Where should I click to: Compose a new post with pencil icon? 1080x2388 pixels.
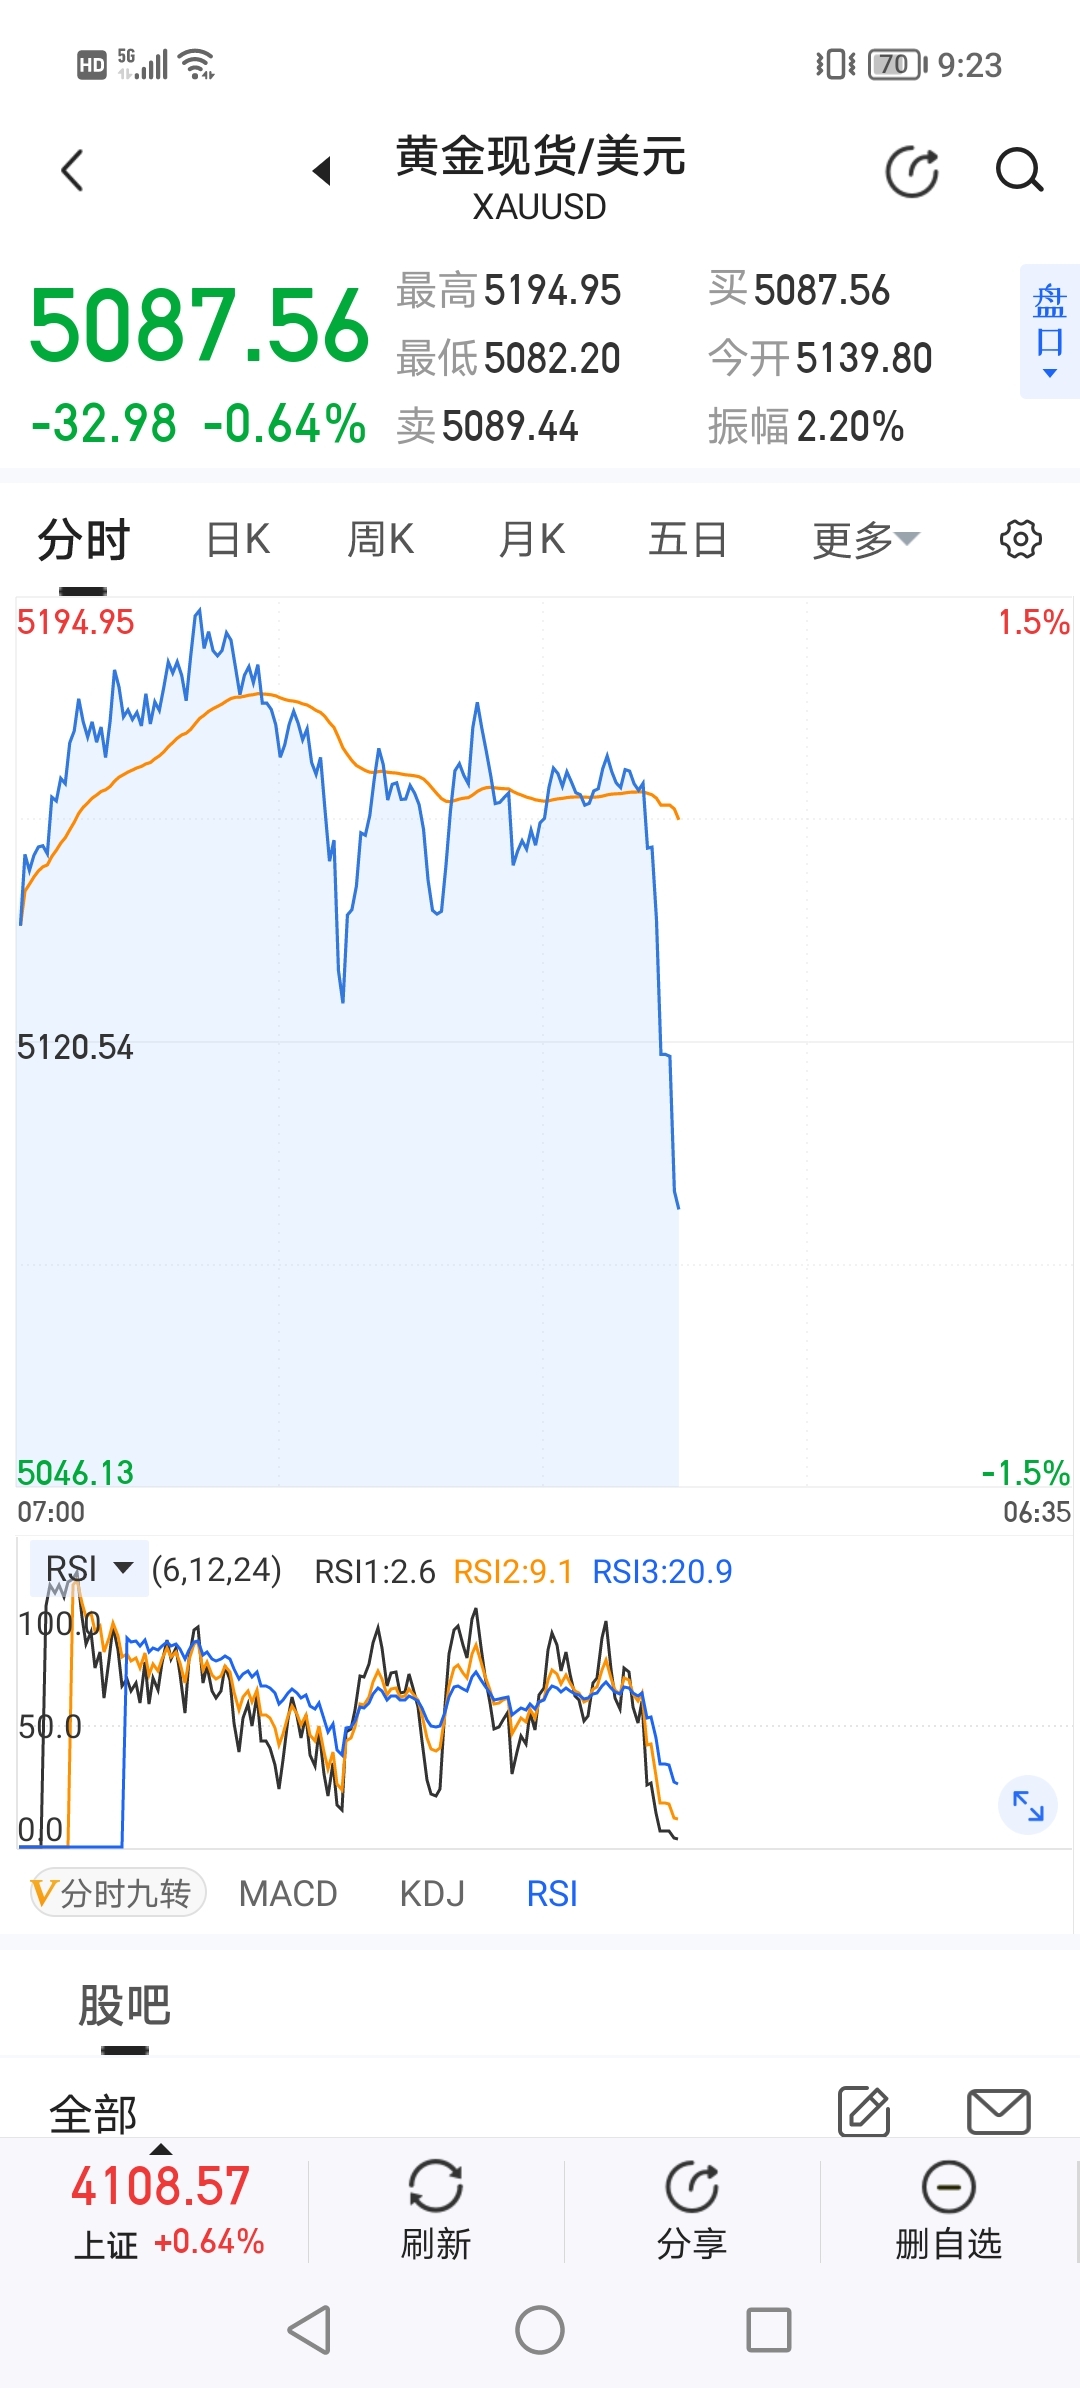(x=864, y=2112)
